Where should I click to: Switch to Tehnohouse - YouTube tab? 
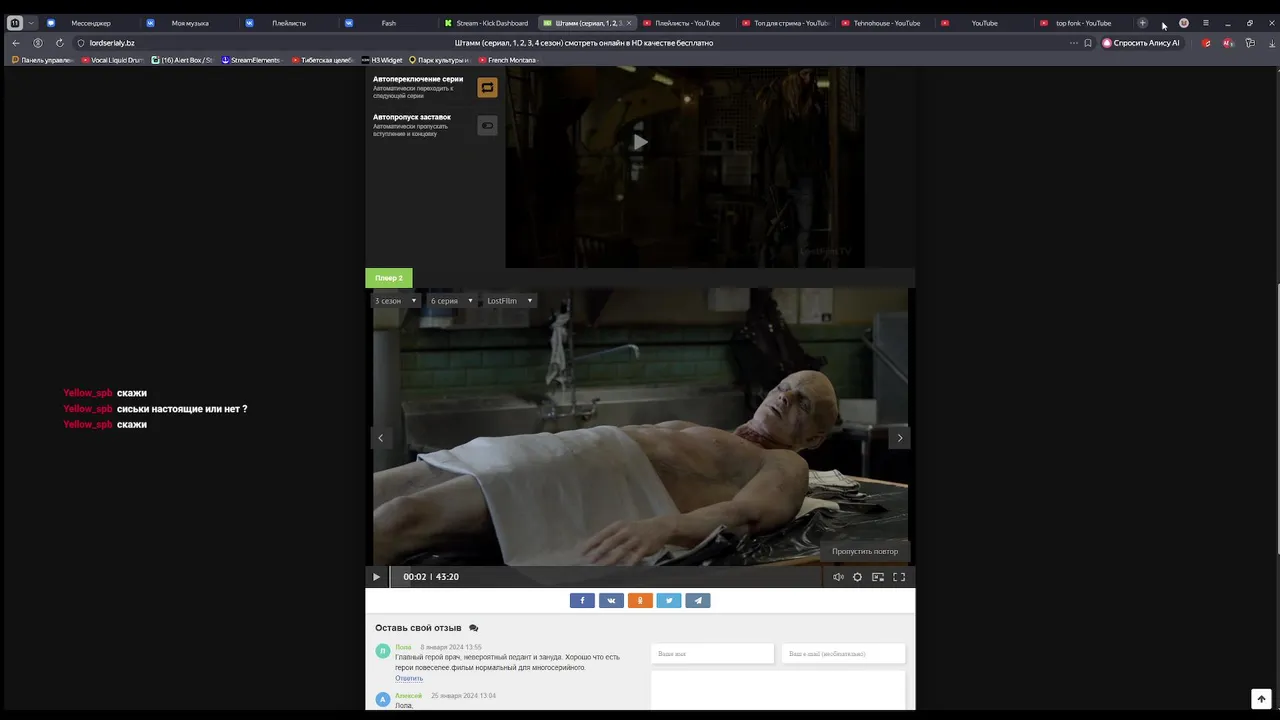coord(884,23)
